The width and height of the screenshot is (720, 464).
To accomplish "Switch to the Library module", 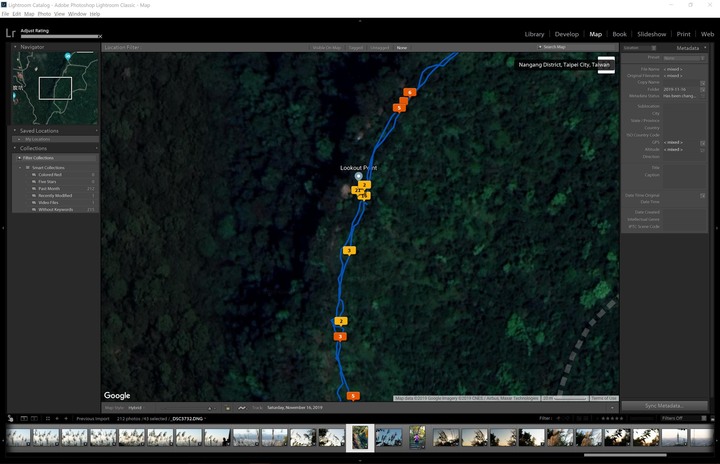I will (534, 34).
